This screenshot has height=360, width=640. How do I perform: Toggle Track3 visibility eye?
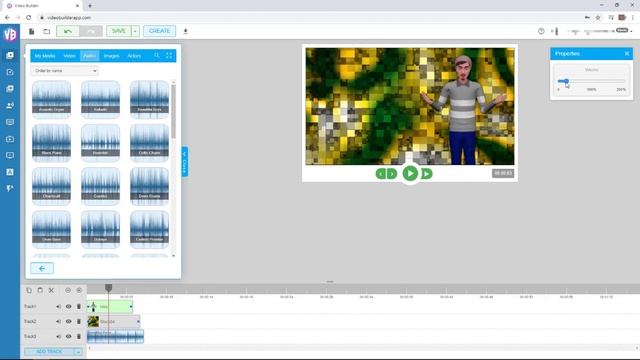69,336
